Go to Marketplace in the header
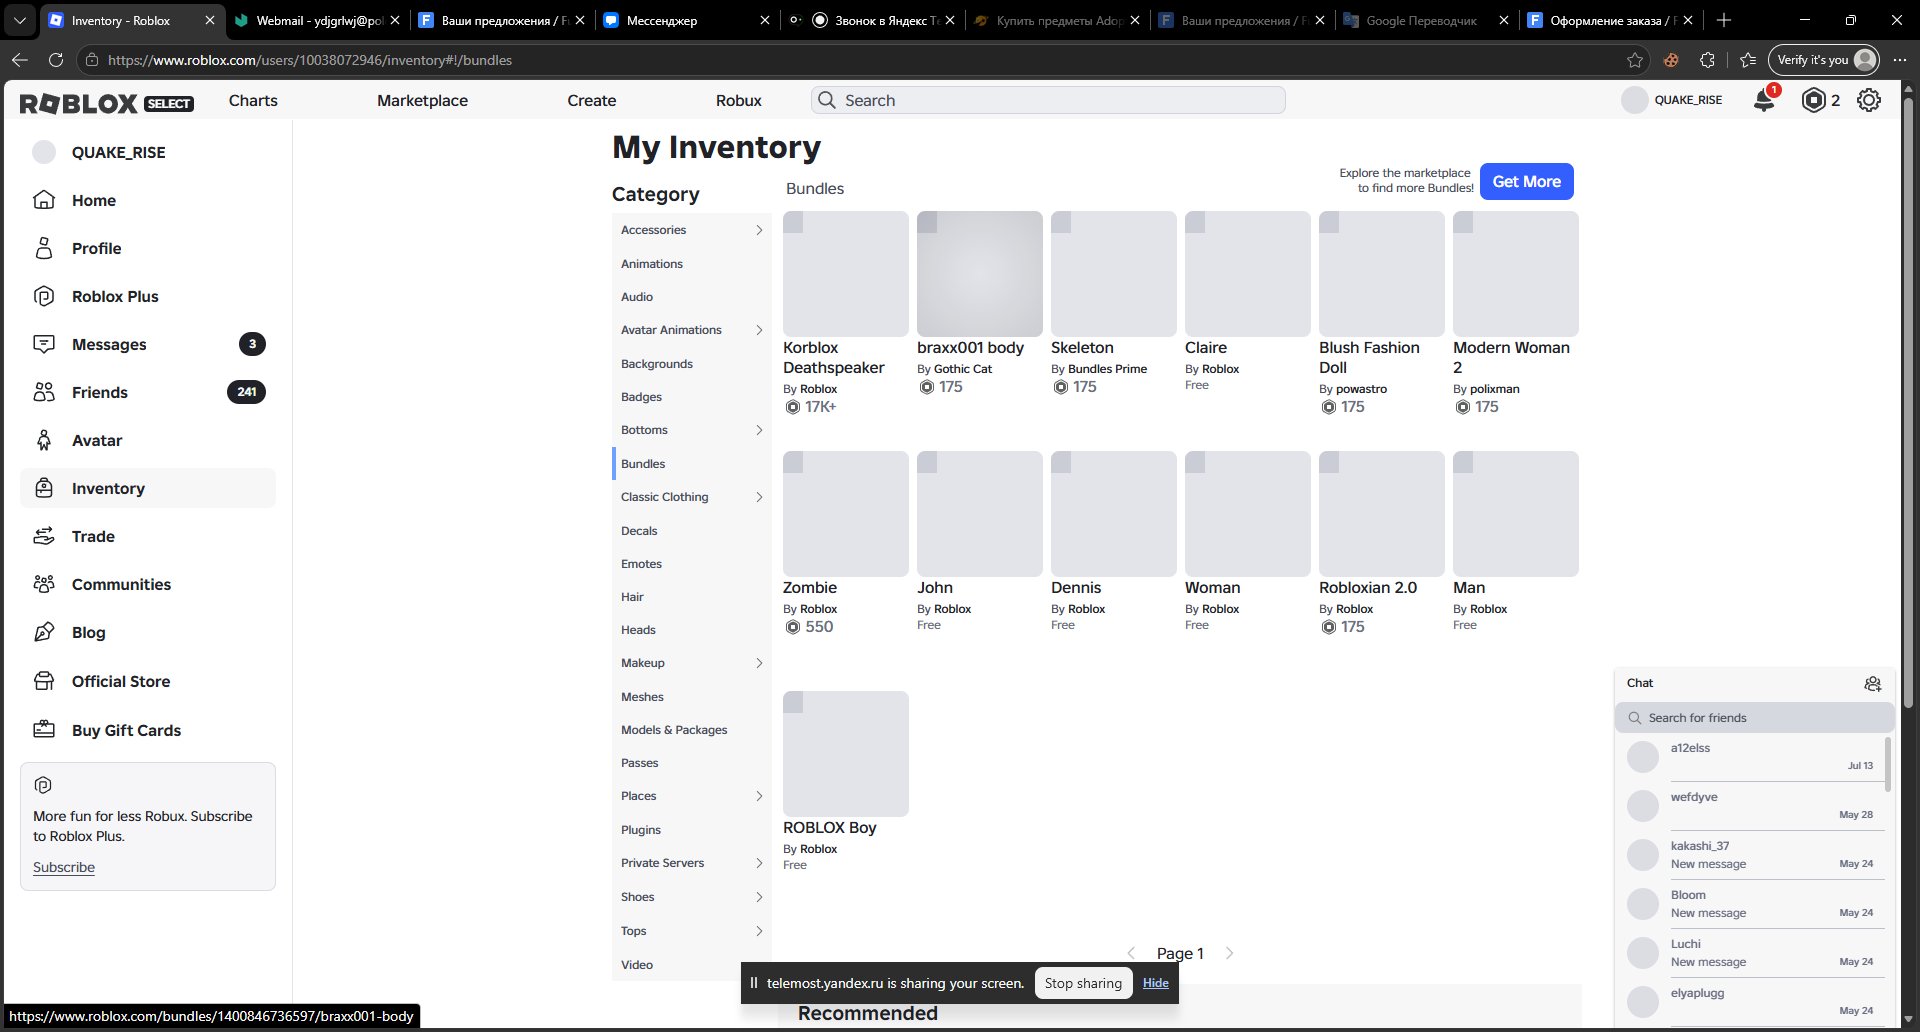 [x=422, y=100]
